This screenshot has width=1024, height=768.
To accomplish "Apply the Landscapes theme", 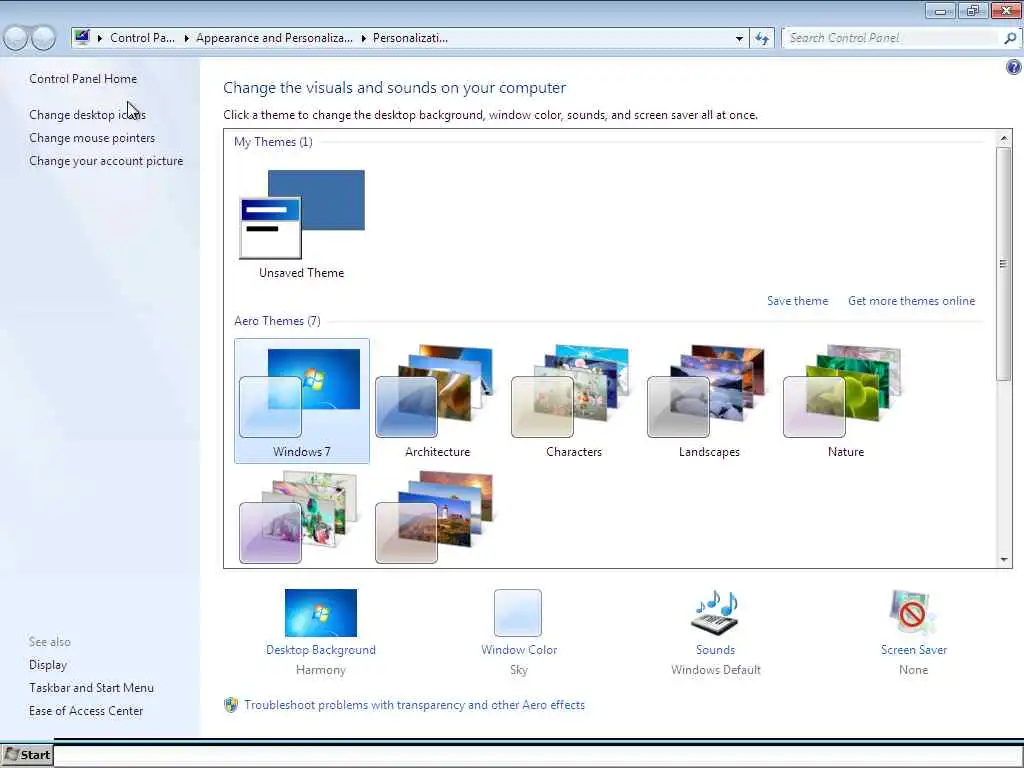I will 709,400.
